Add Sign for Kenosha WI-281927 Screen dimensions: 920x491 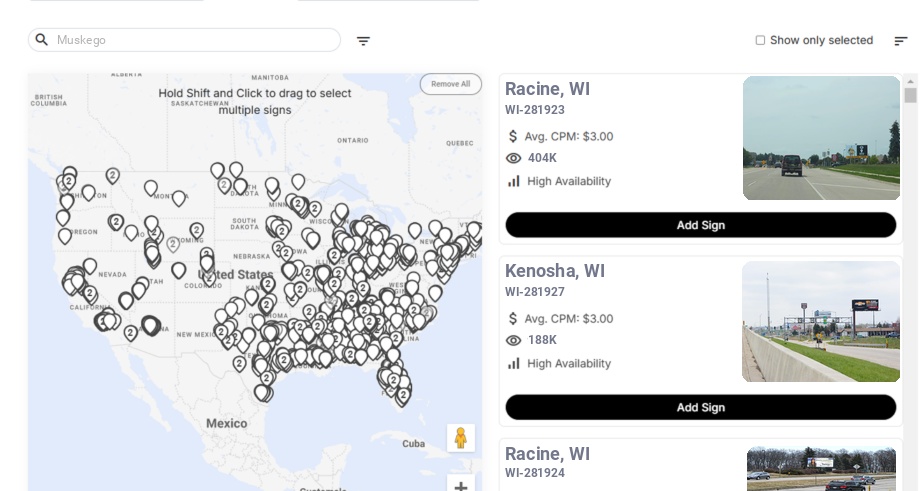pyautogui.click(x=701, y=407)
